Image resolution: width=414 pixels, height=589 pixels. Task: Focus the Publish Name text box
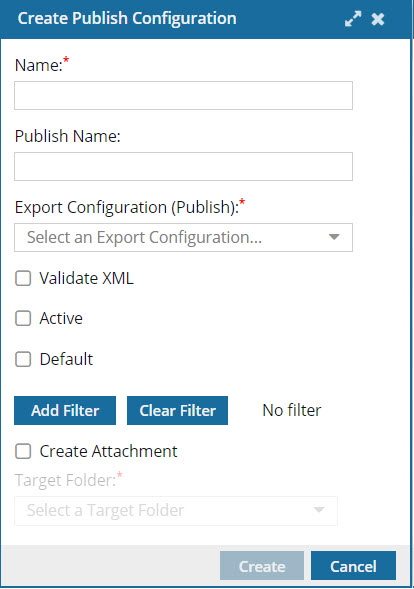[183, 166]
